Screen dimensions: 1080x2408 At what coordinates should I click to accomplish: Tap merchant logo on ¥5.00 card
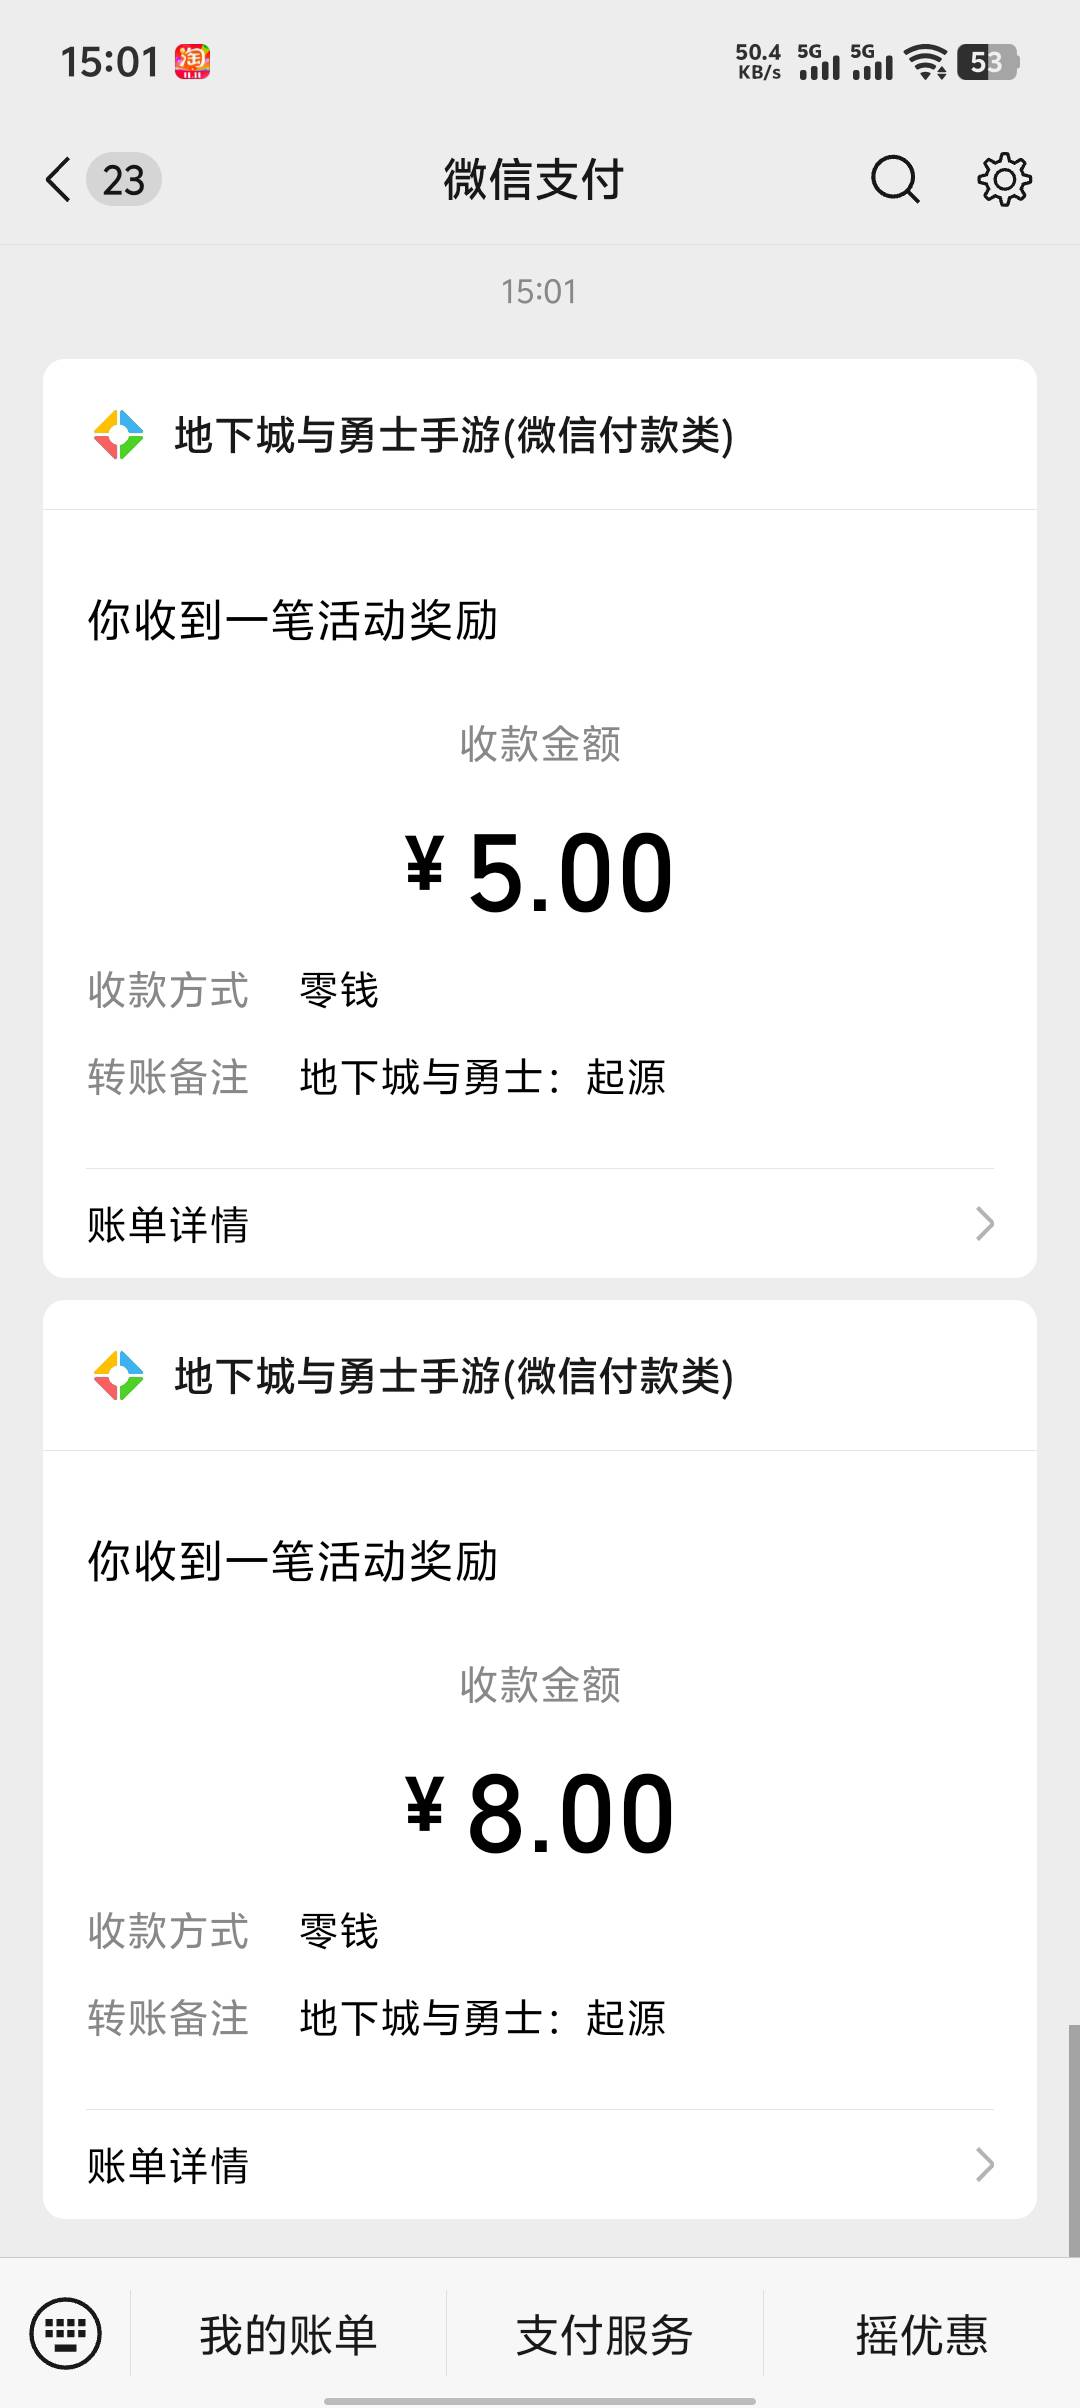point(118,435)
